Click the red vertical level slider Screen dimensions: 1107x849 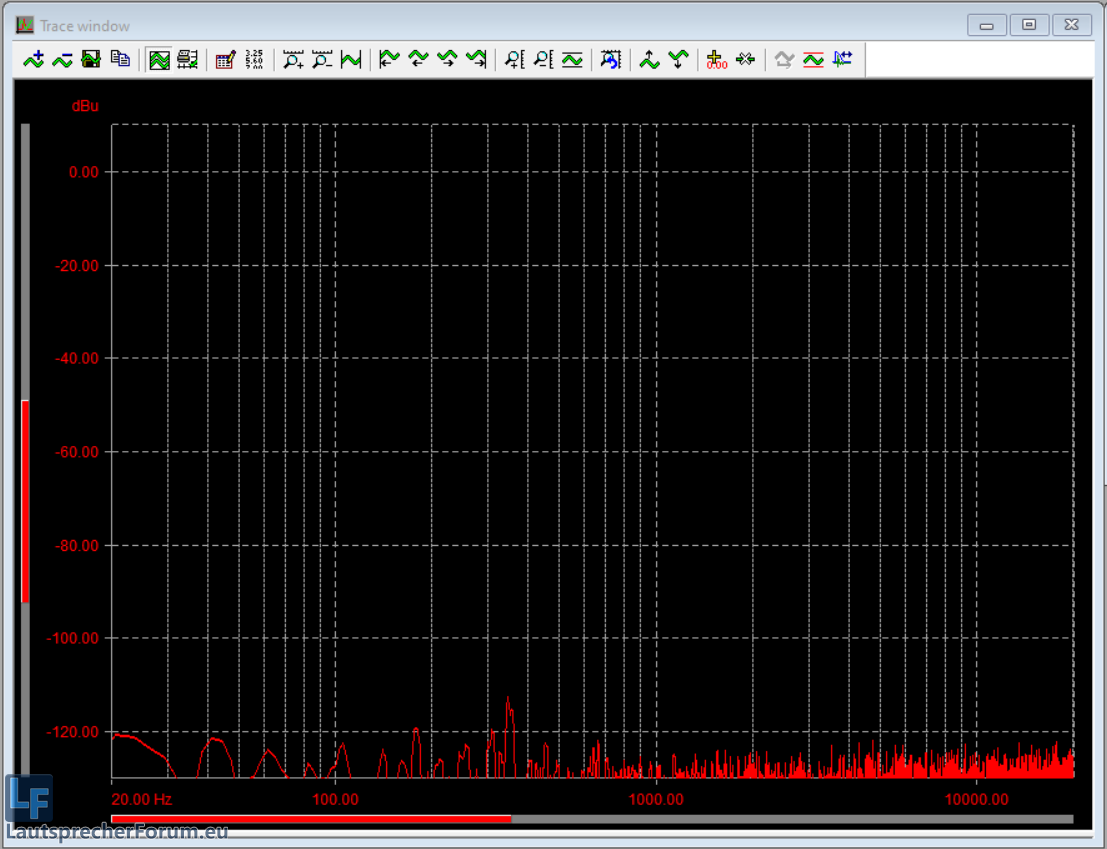25,500
